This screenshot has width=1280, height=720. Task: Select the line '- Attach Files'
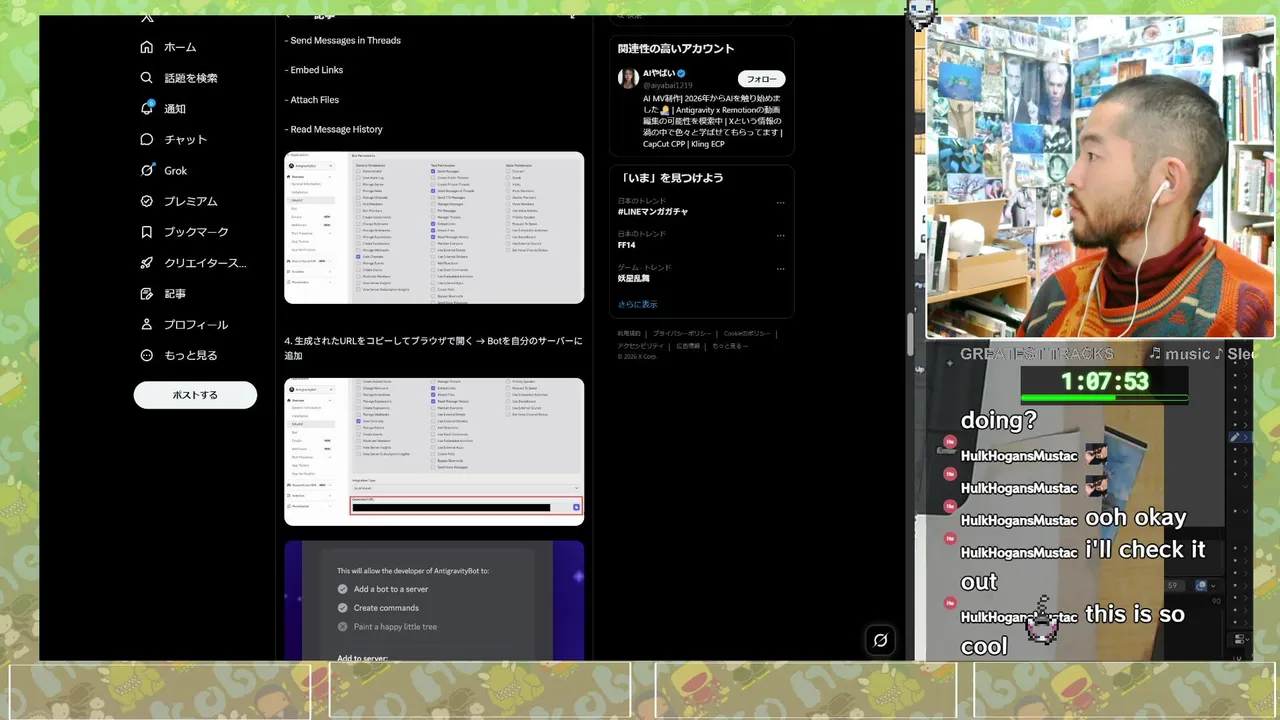pos(312,100)
